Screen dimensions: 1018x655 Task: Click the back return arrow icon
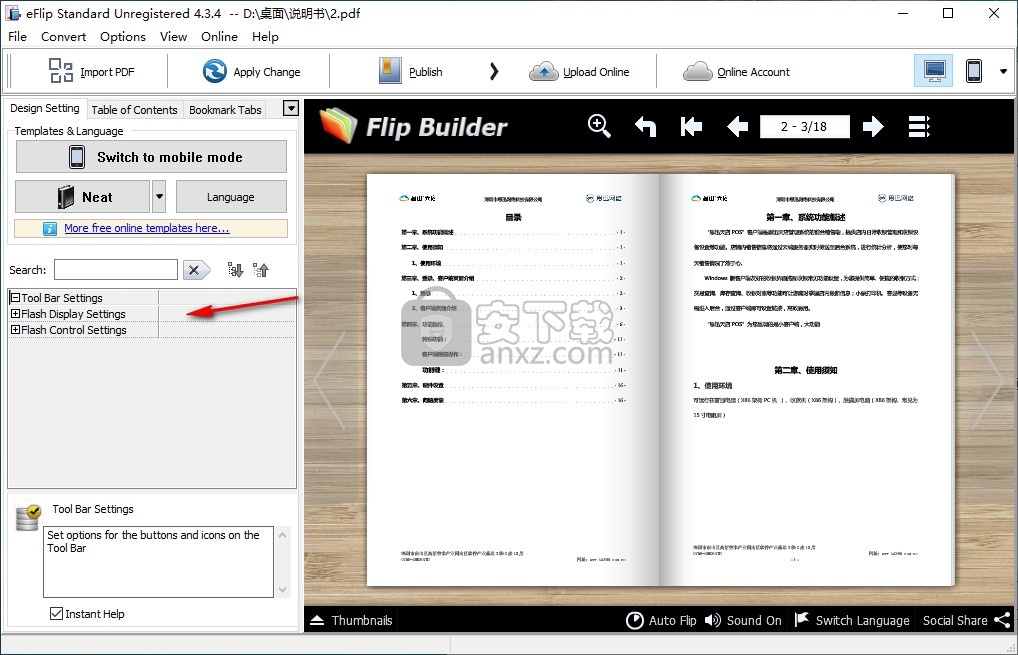pos(645,126)
